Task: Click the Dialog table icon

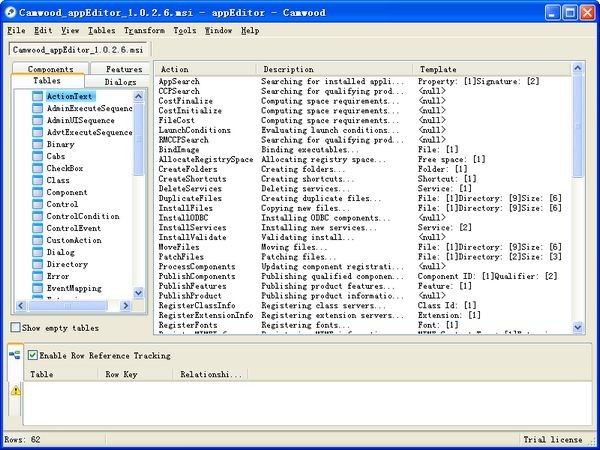Action: (x=37, y=253)
